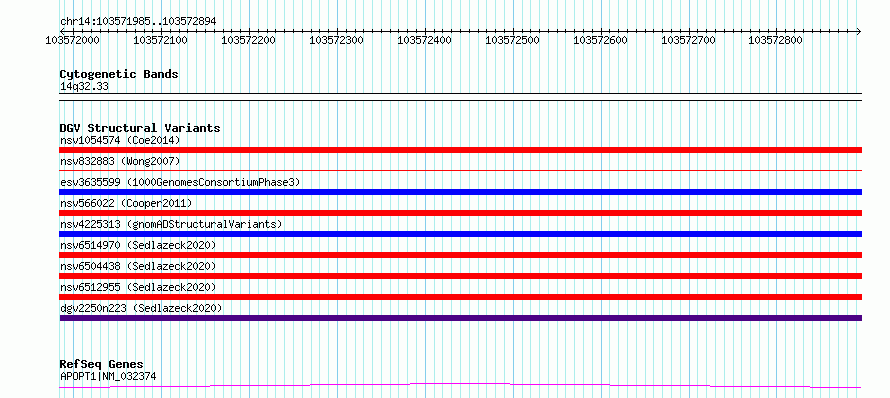Click ruler tick label 103572400

coord(425,40)
